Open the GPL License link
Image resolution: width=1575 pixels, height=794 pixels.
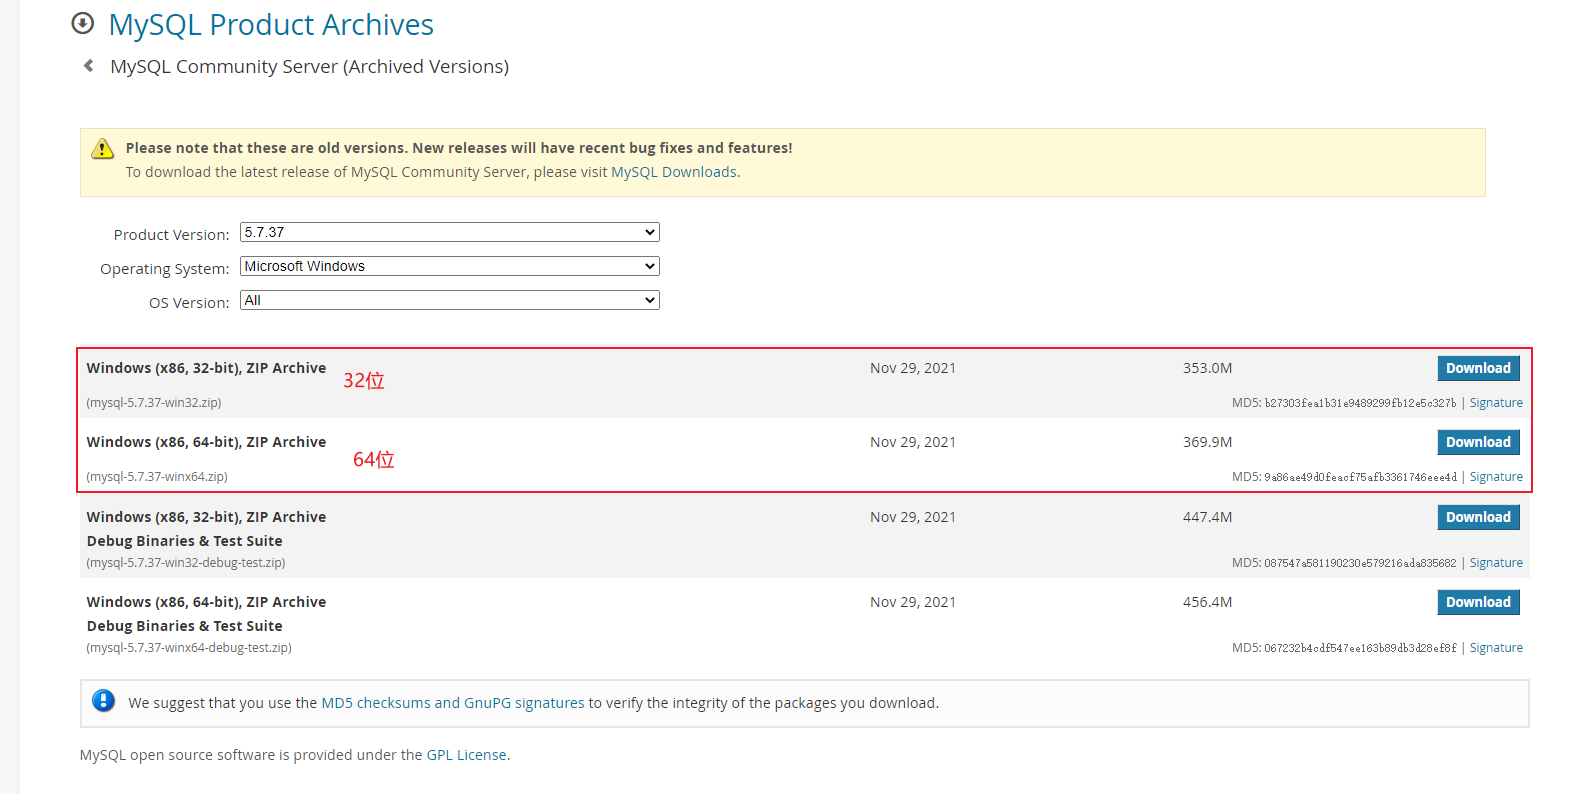[x=467, y=755]
